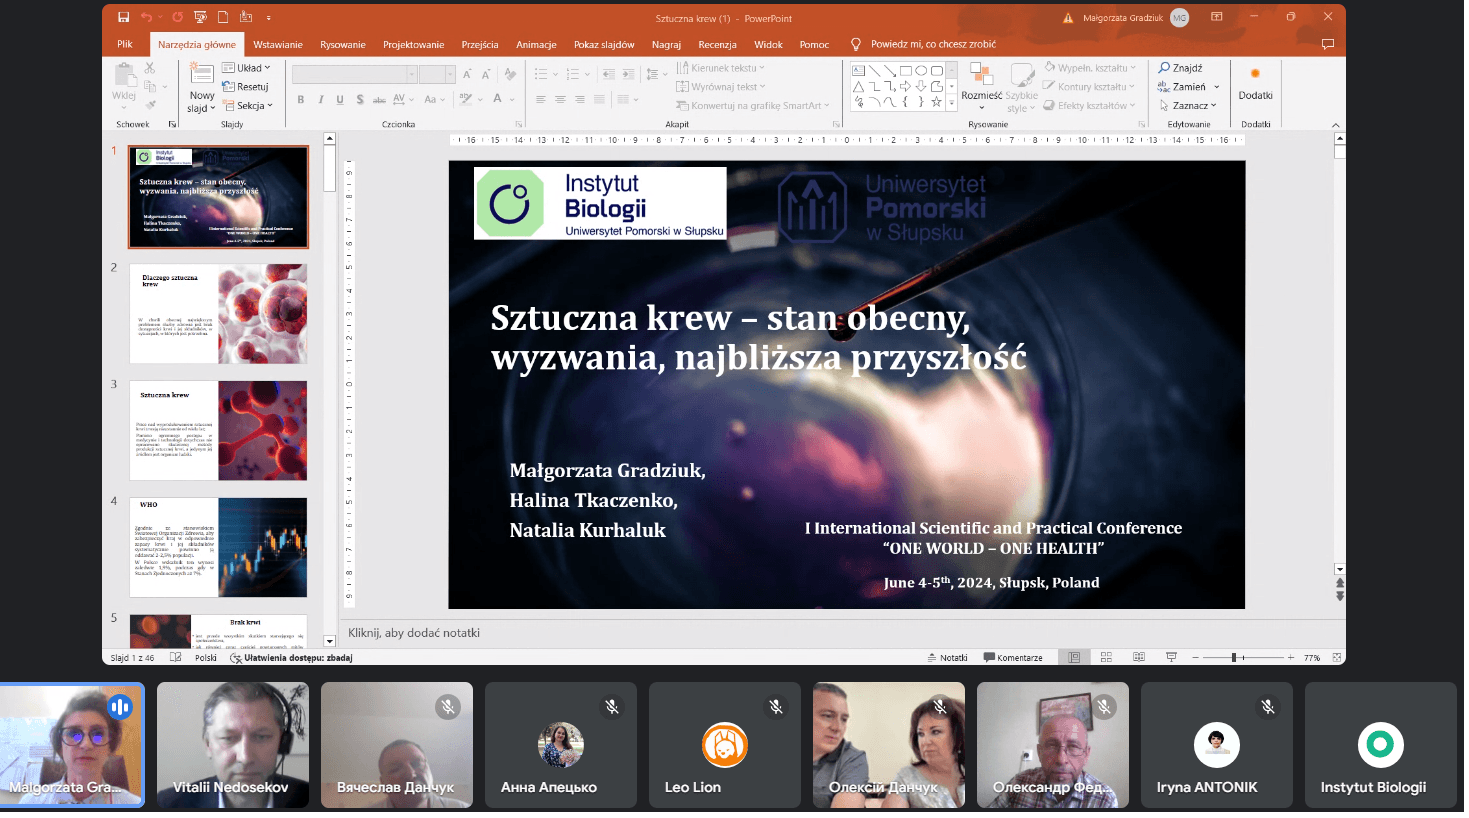
Task: Click Ułatwienia dostępu: zbadaj in status bar
Action: pyautogui.click(x=291, y=658)
